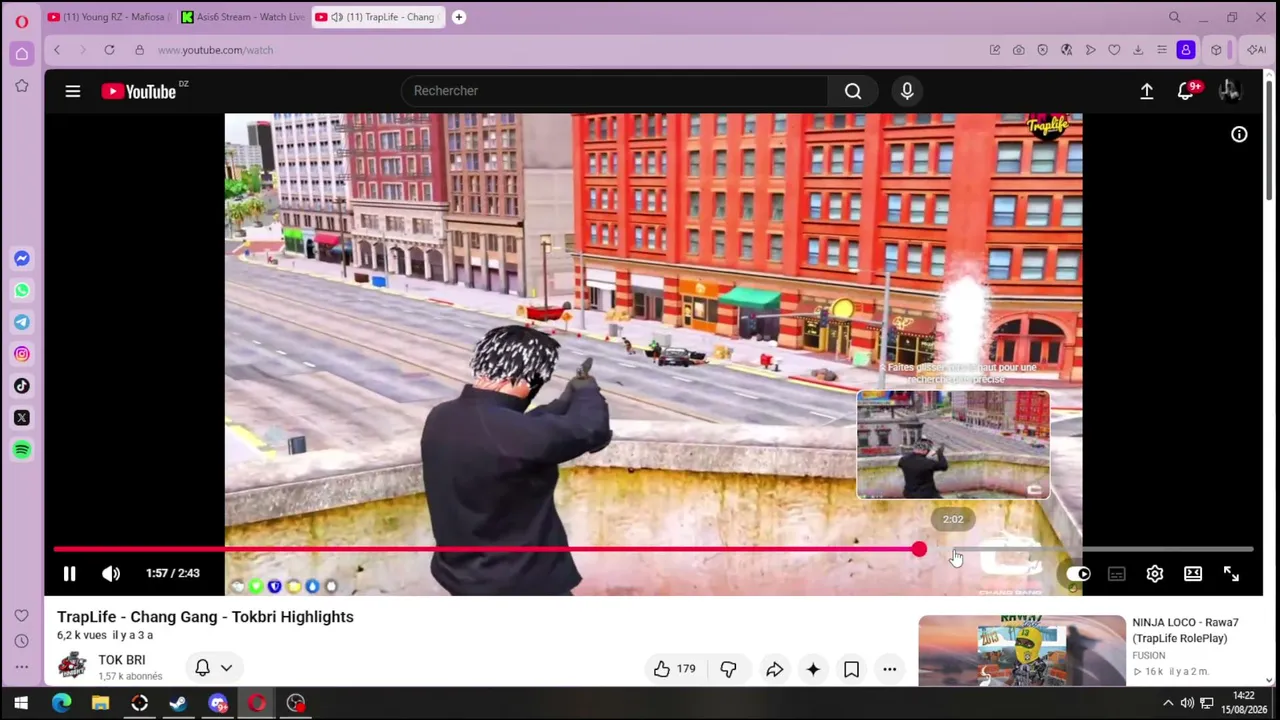Open Opera bookmarks star in sidebar
Image resolution: width=1280 pixels, height=720 pixels.
[x=21, y=86]
